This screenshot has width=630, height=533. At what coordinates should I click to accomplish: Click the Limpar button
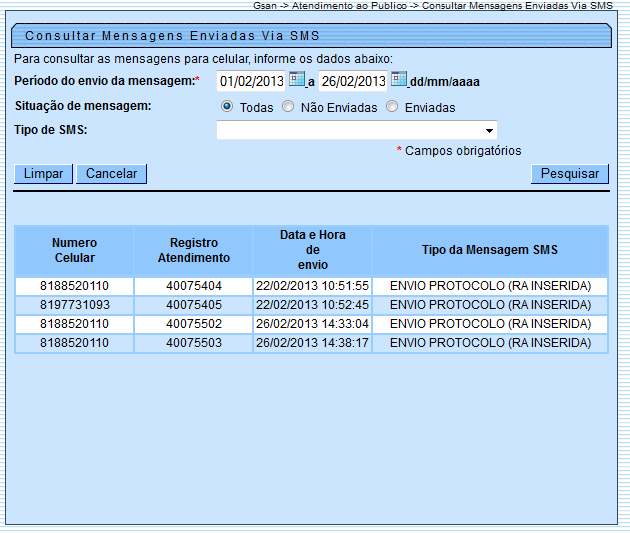[x=43, y=174]
